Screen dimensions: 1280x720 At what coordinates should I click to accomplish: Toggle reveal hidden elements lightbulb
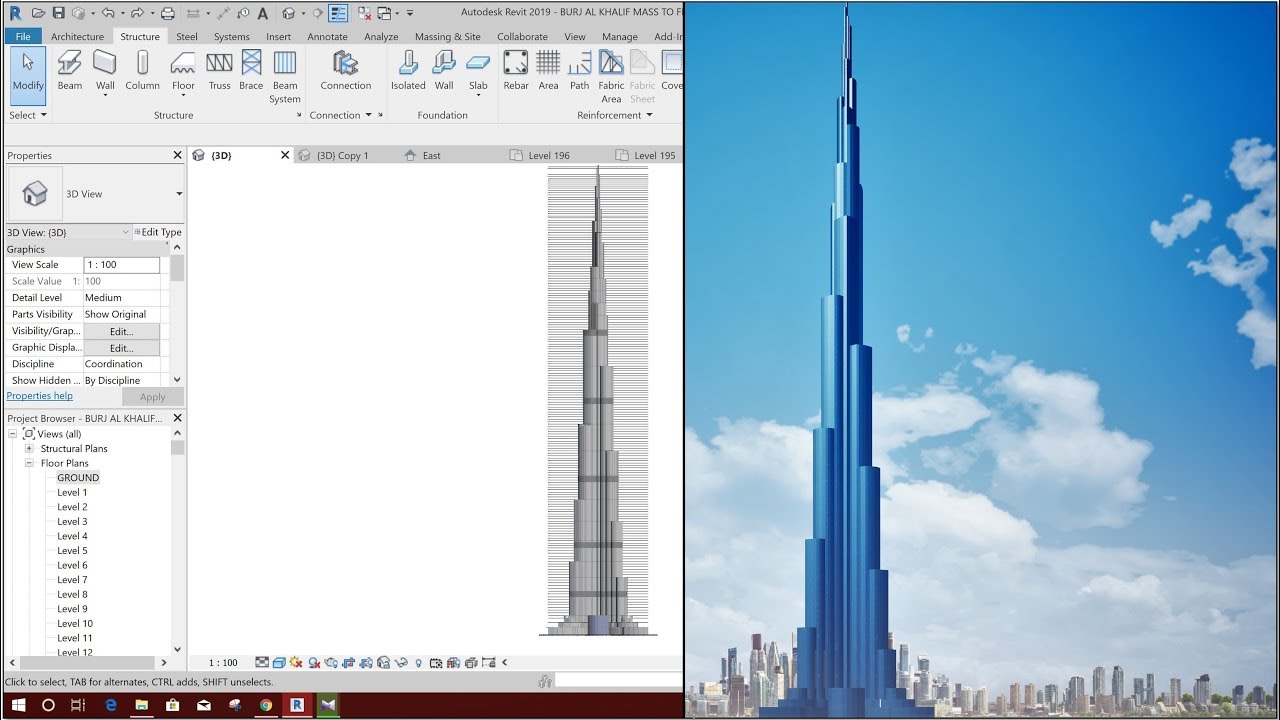(x=418, y=662)
